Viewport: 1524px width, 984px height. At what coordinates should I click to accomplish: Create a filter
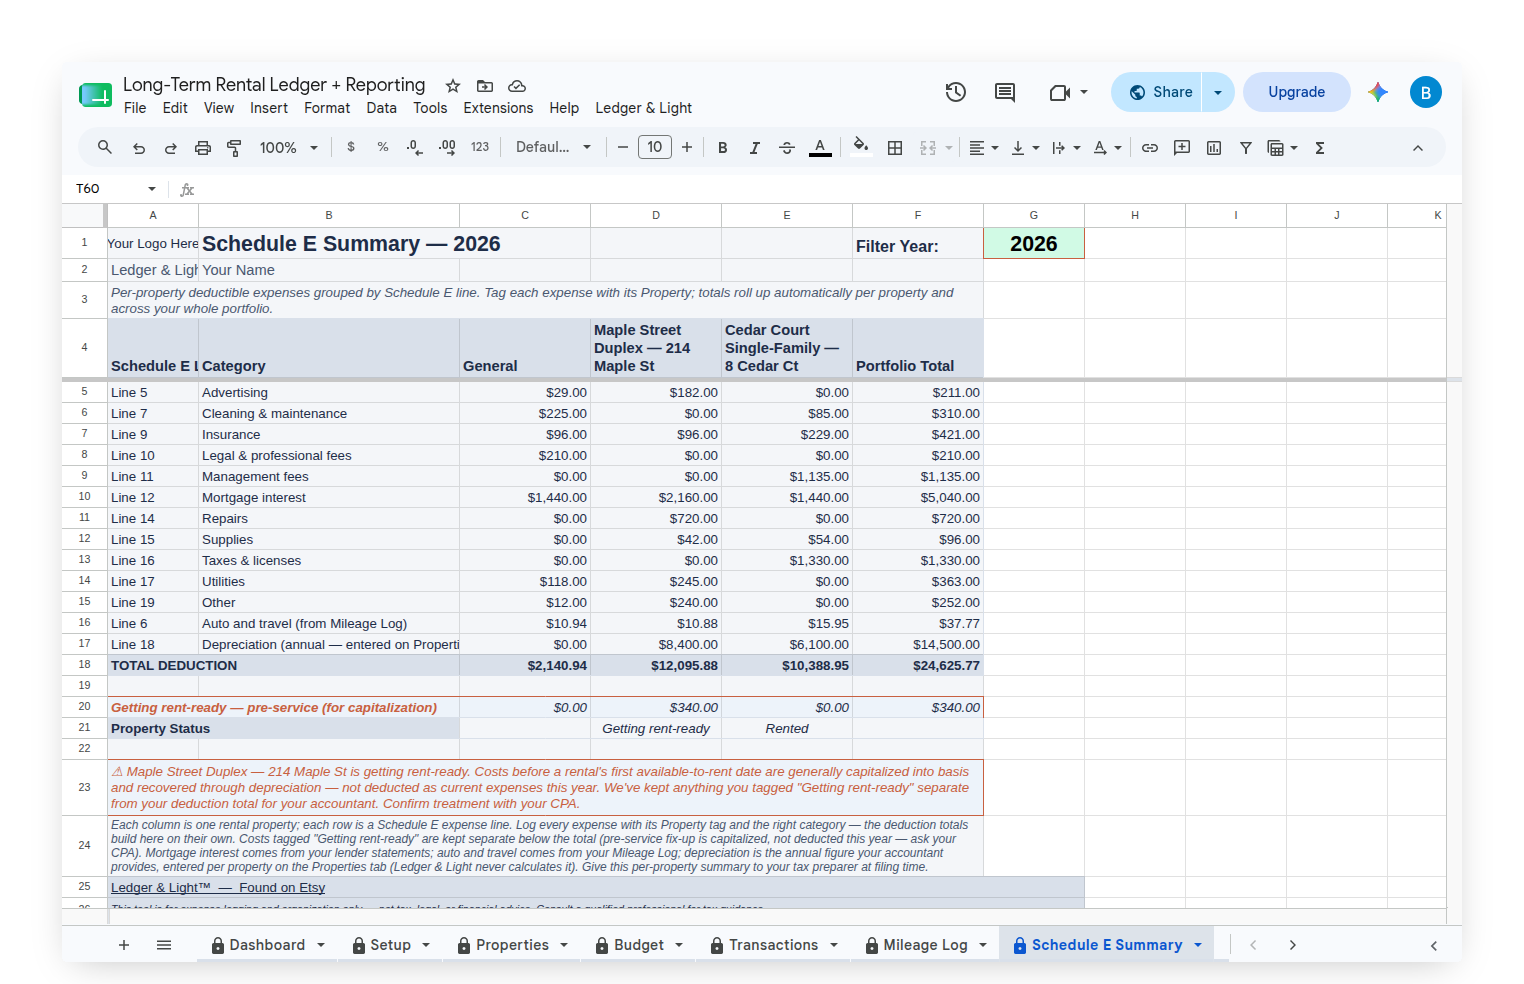1246,148
